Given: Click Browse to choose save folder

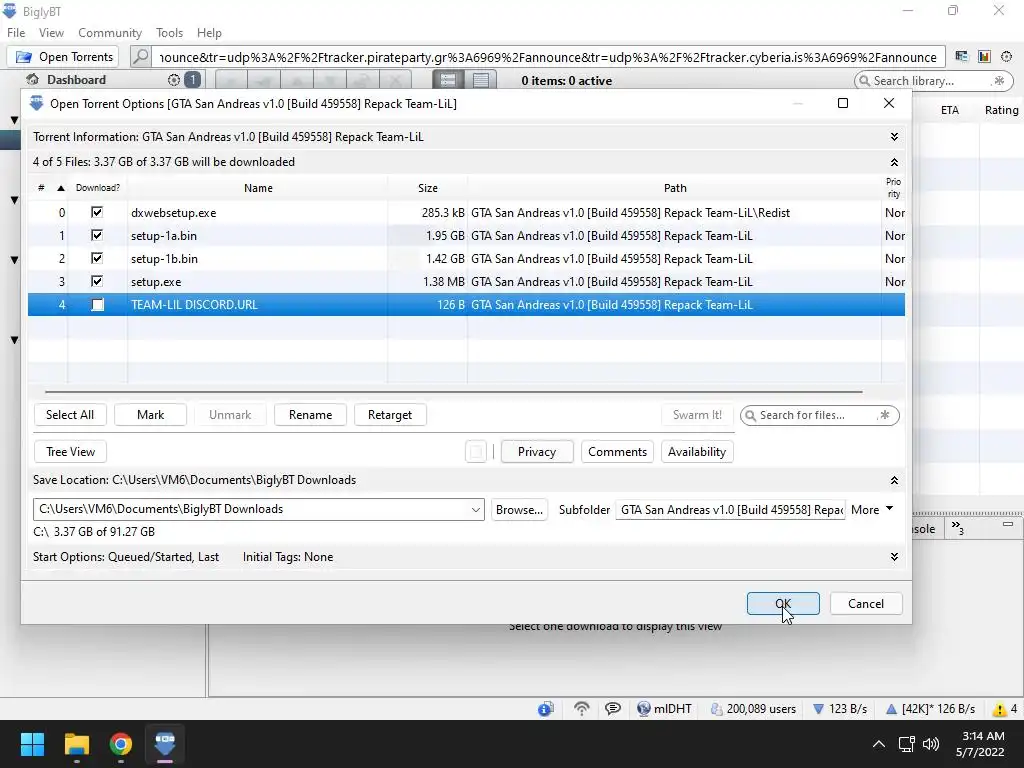Looking at the screenshot, I should point(519,509).
